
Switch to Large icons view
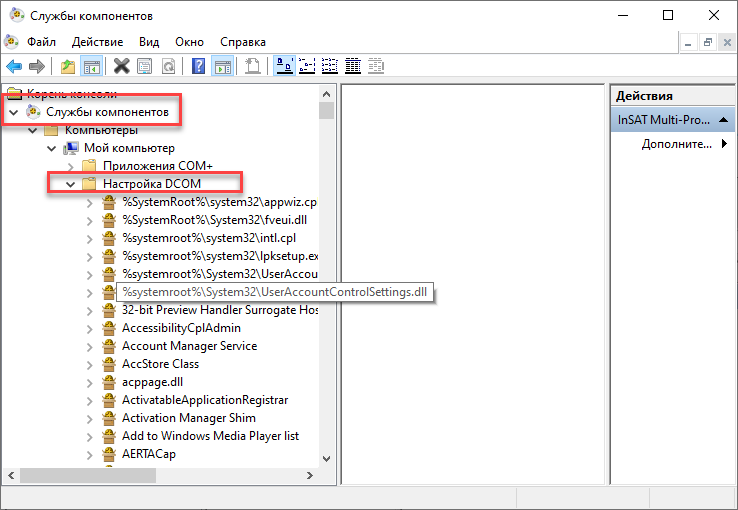(x=284, y=66)
